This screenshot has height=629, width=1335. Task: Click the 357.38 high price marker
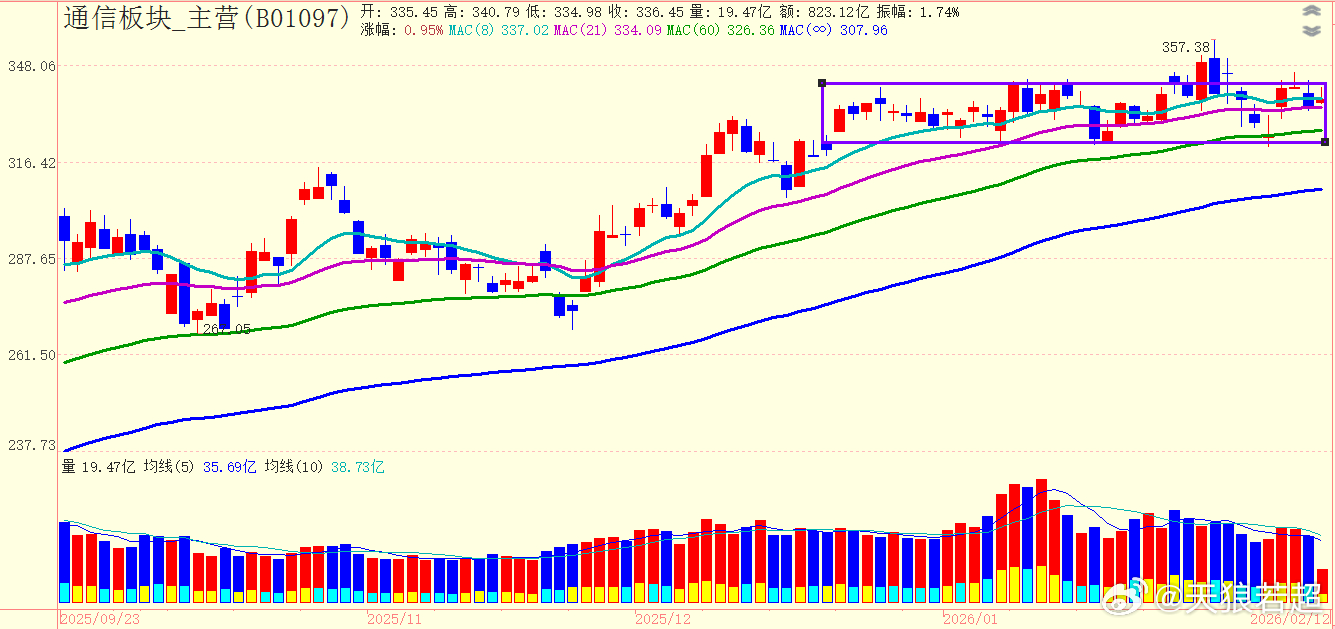point(1186,47)
